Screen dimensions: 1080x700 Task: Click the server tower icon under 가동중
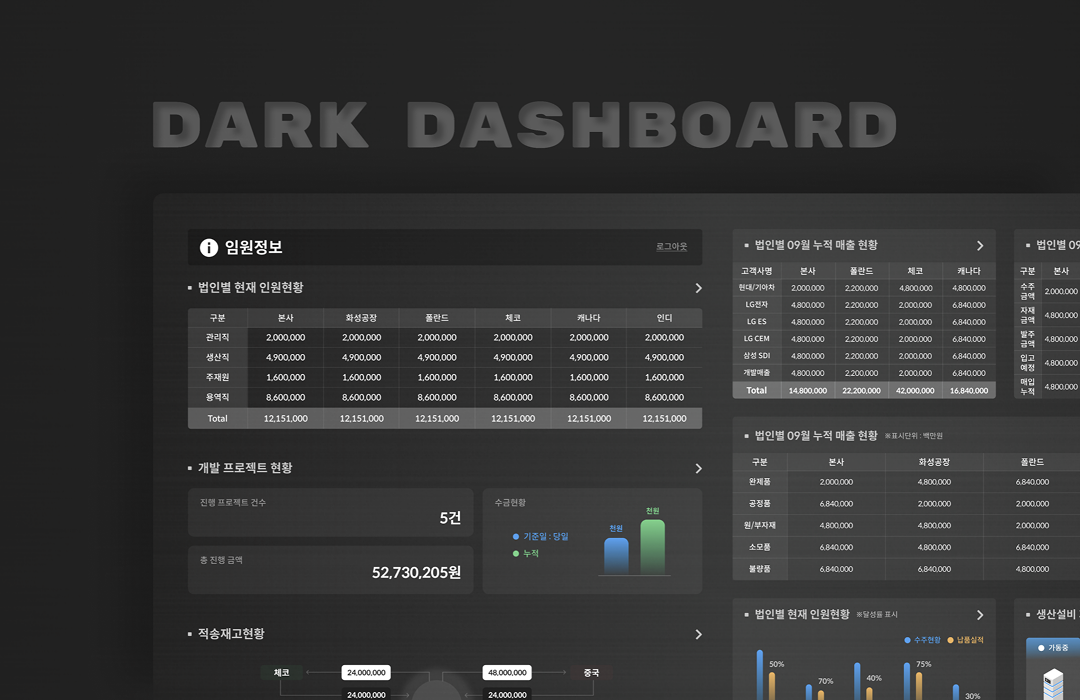click(x=1053, y=685)
